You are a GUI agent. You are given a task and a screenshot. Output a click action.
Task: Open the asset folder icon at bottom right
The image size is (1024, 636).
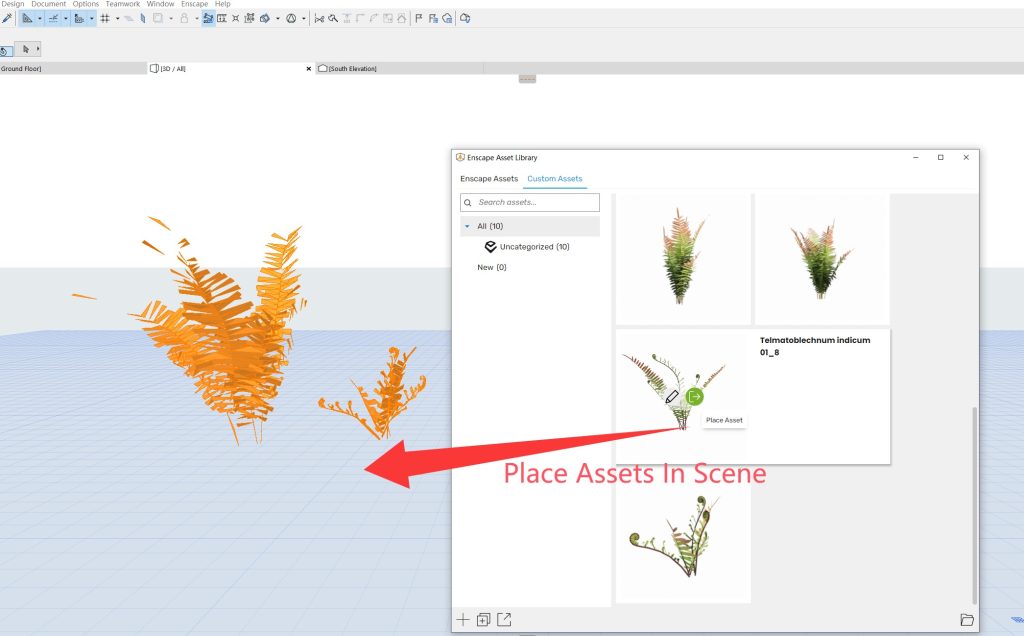click(x=966, y=620)
